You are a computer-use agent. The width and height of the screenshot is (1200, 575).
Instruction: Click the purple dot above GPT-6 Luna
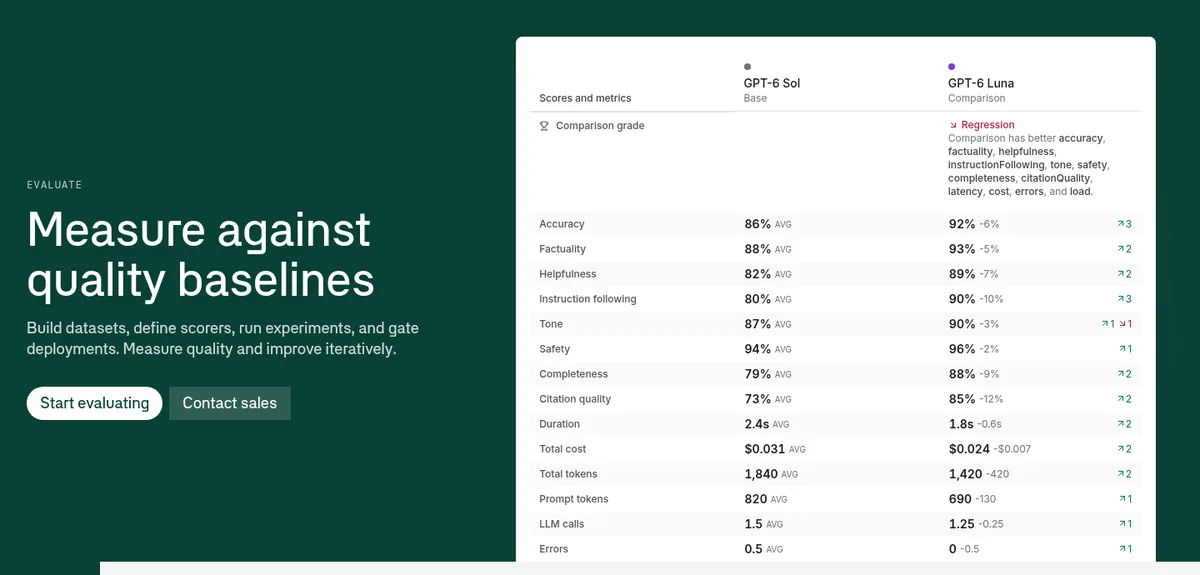point(951,67)
